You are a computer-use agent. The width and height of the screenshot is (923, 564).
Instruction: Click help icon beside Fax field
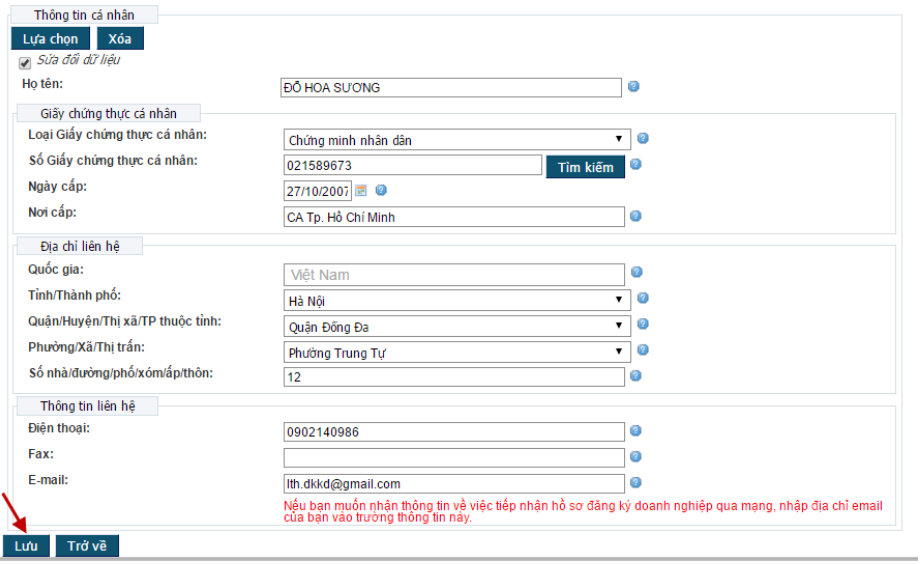[636, 457]
